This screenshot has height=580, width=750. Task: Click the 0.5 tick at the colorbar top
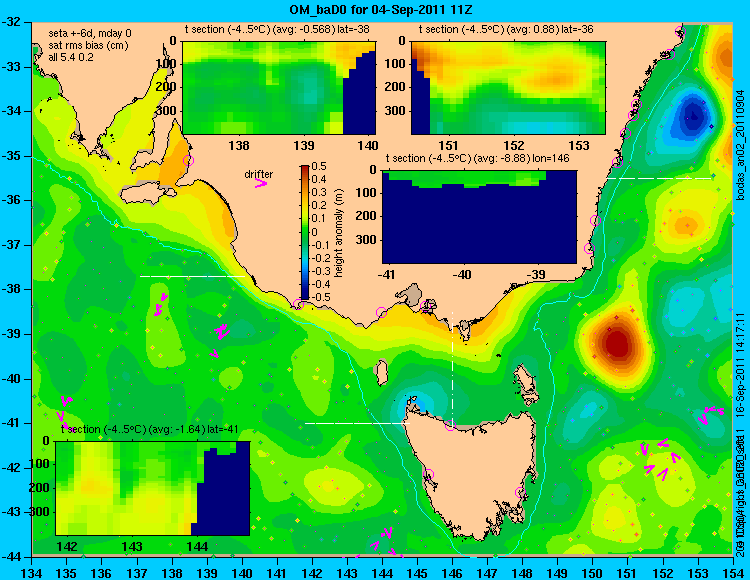[319, 166]
